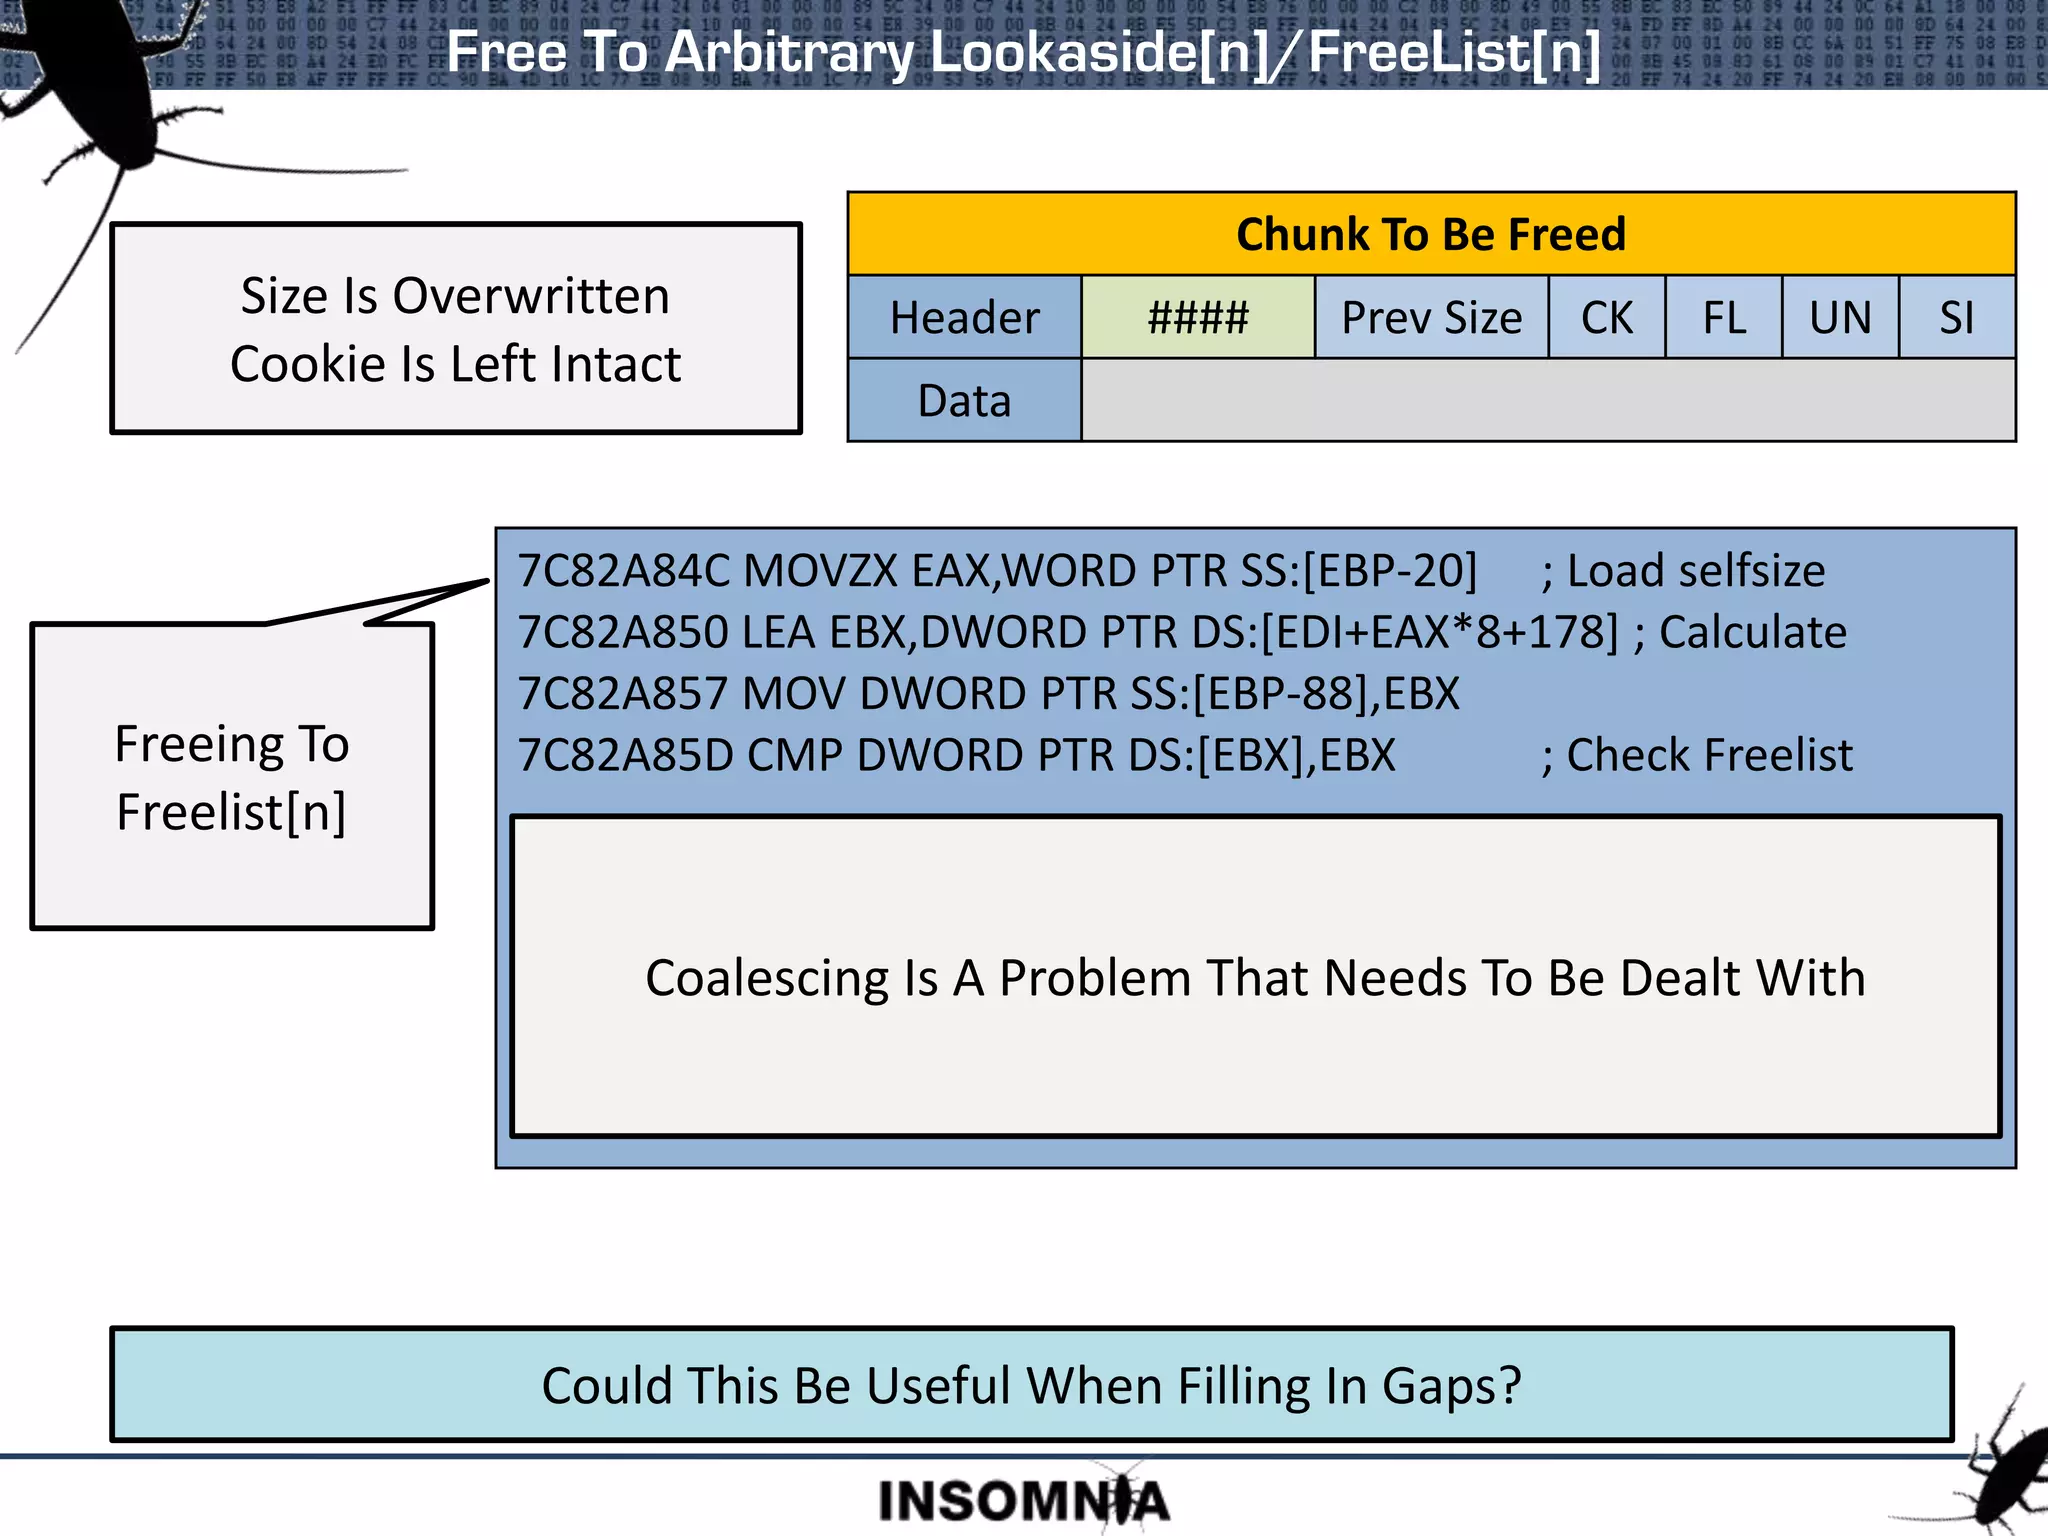Click the "UN" table cell
The image size is (2048, 1536).
click(x=1840, y=317)
